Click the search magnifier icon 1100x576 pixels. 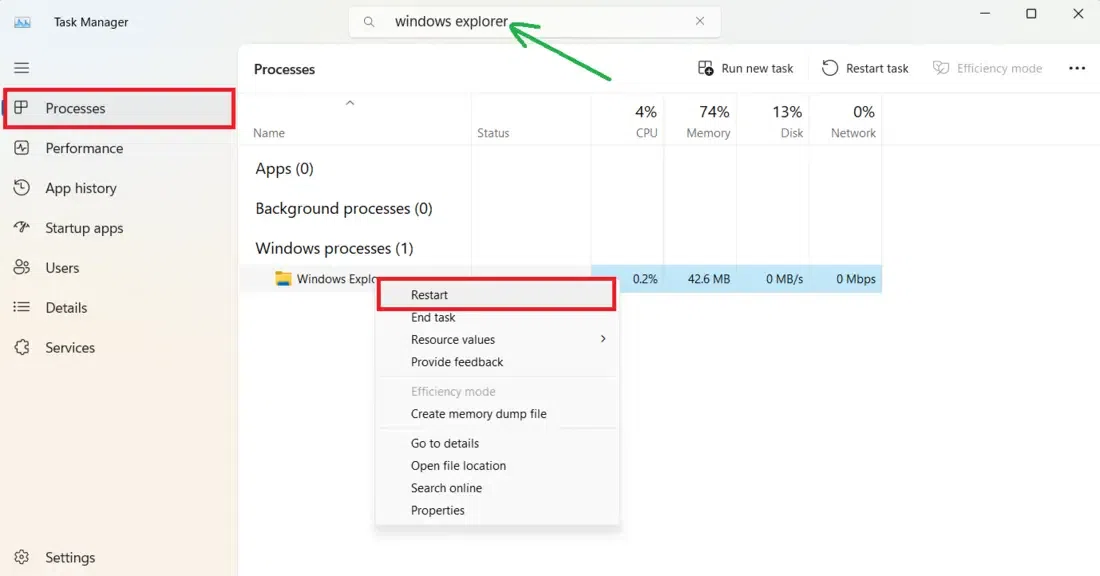(369, 22)
